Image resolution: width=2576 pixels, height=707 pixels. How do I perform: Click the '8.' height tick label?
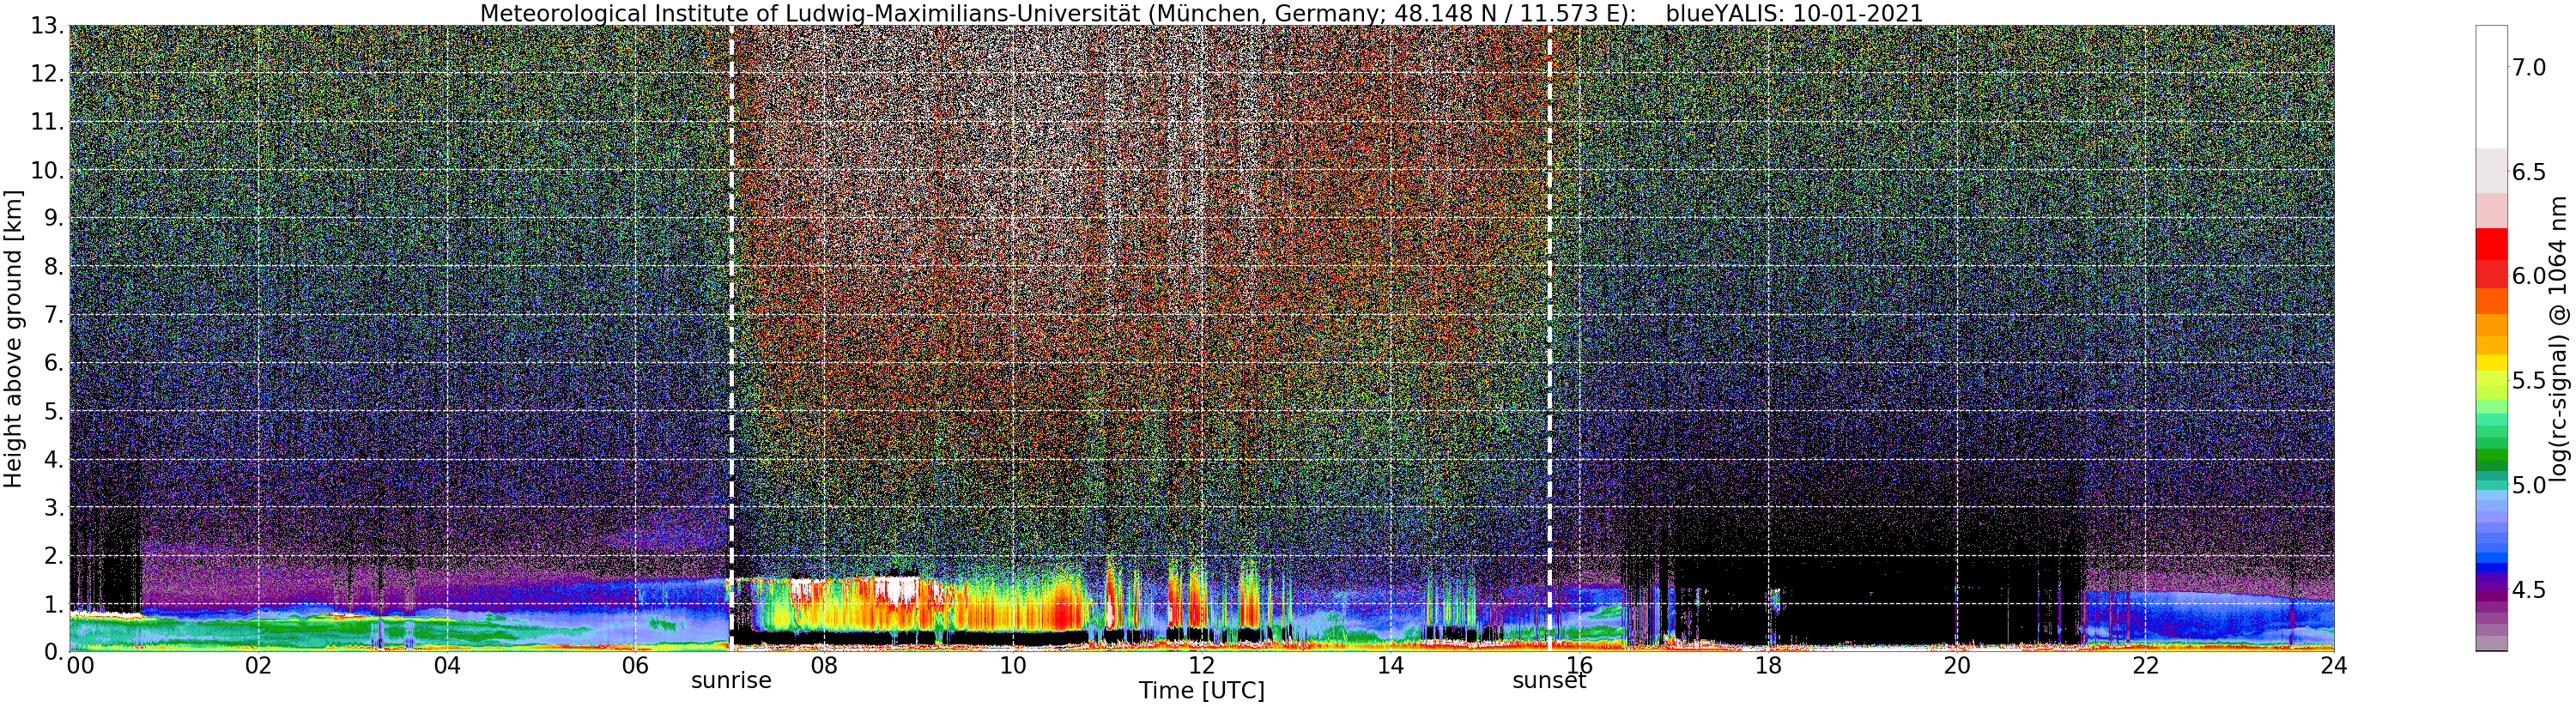click(x=53, y=266)
